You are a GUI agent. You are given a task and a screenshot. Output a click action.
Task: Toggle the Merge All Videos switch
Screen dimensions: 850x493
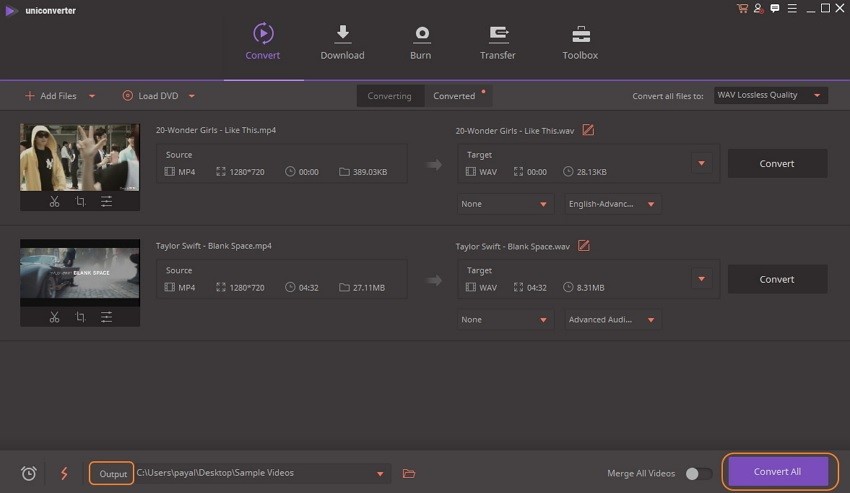[x=698, y=473]
